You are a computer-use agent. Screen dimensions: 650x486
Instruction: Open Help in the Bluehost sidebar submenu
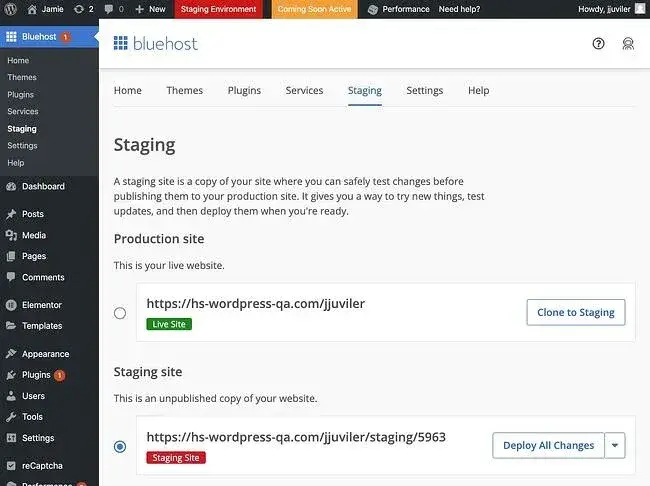point(16,163)
